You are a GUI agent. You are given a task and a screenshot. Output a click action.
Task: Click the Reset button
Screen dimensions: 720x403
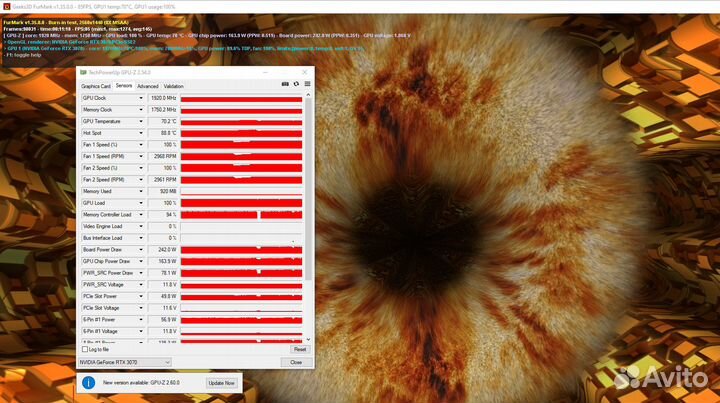tap(300, 349)
